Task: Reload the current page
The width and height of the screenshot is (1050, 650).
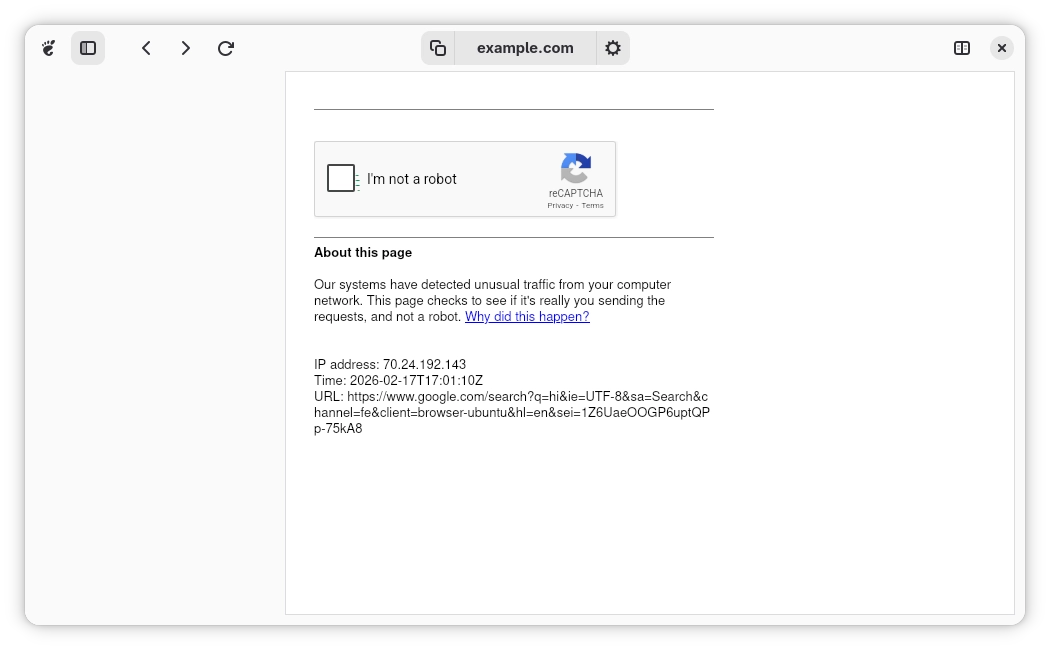Action: [x=226, y=48]
